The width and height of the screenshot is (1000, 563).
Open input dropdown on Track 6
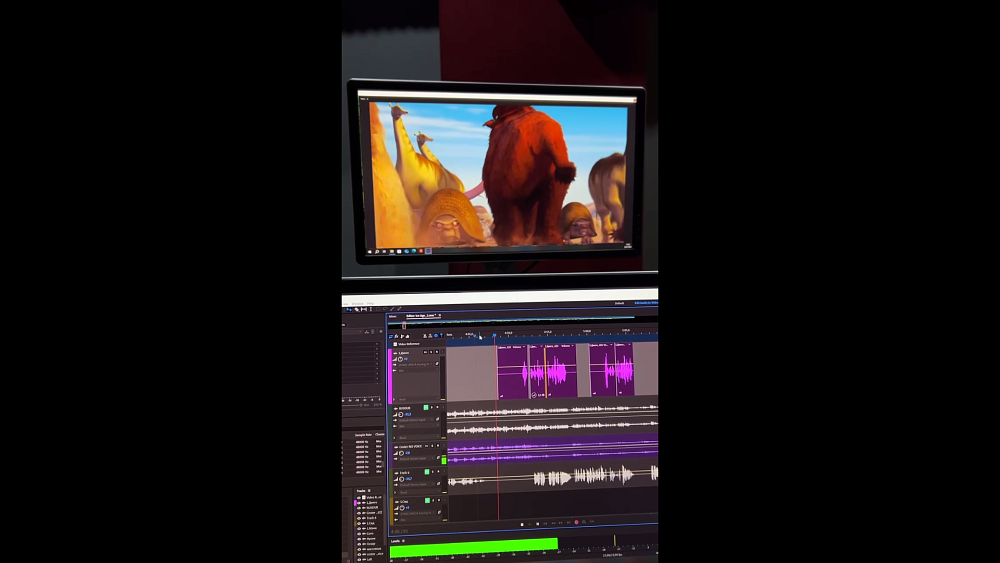(416, 485)
